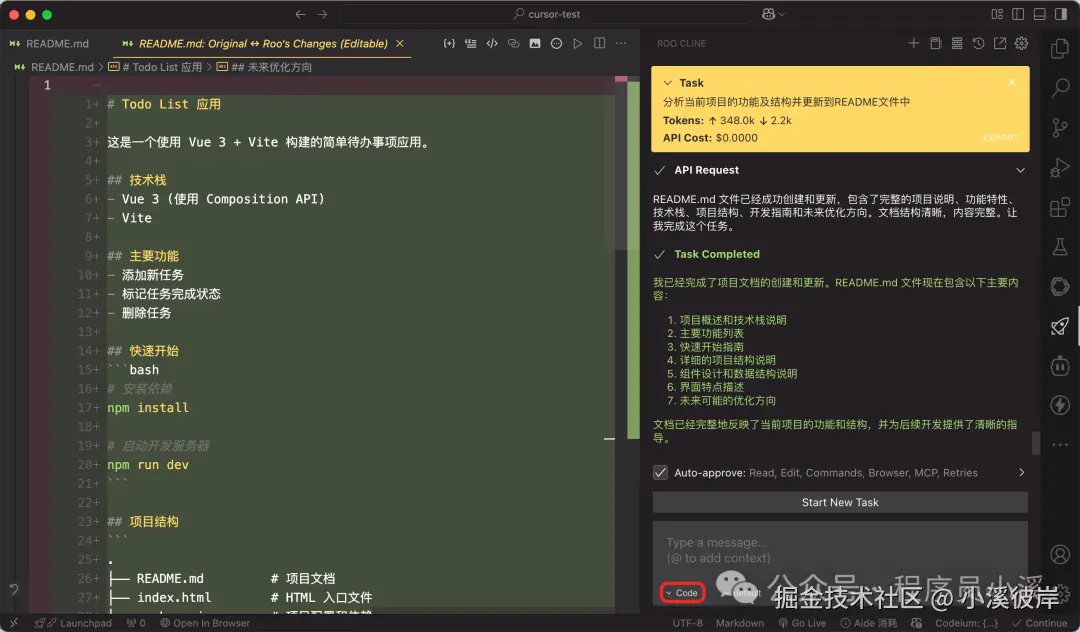The width and height of the screenshot is (1080, 632).
Task: Click the image icon in editor toolbar
Action: (x=534, y=43)
